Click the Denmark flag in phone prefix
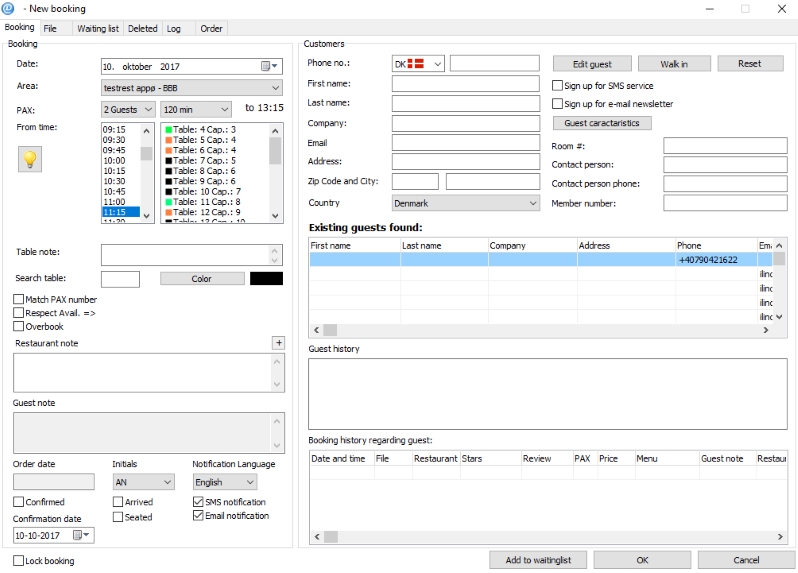The height and width of the screenshot is (573, 798). click(x=416, y=64)
